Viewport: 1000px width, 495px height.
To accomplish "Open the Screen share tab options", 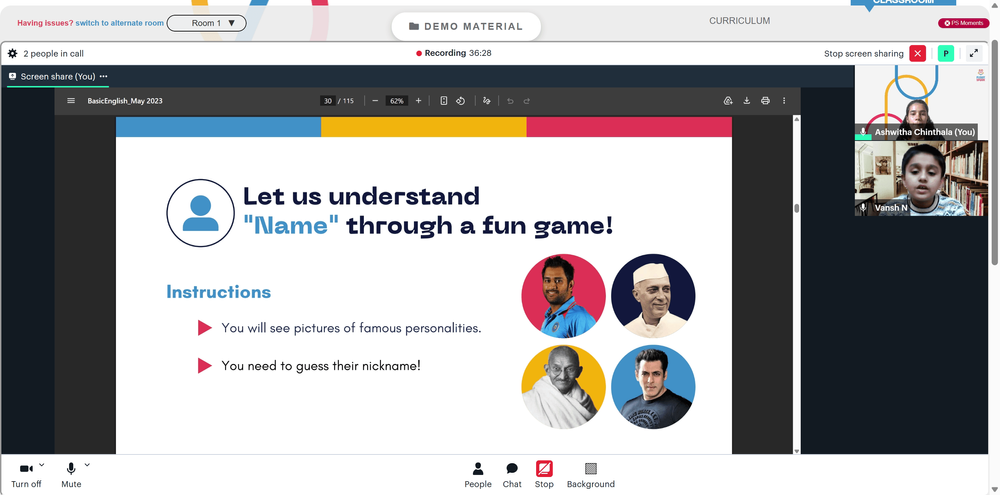I will point(103,77).
